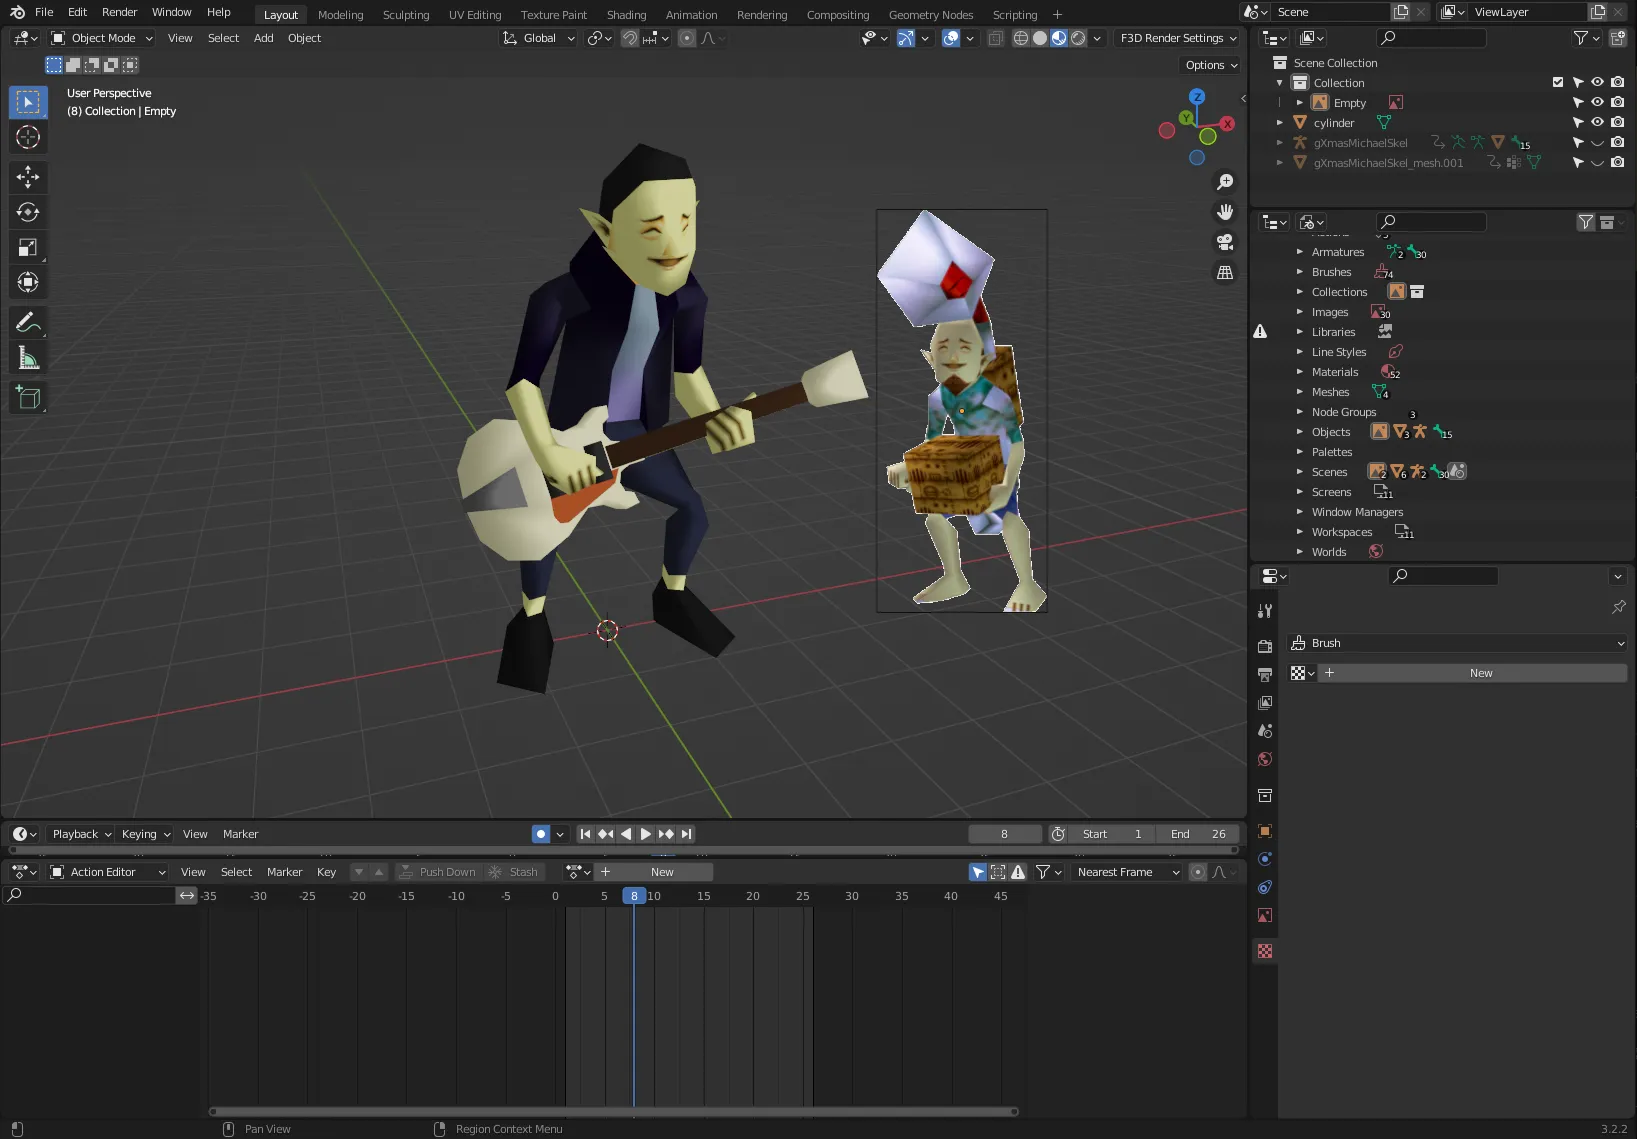Hide the cylinder object in outliner
Viewport: 1637px width, 1139px height.
click(x=1597, y=122)
